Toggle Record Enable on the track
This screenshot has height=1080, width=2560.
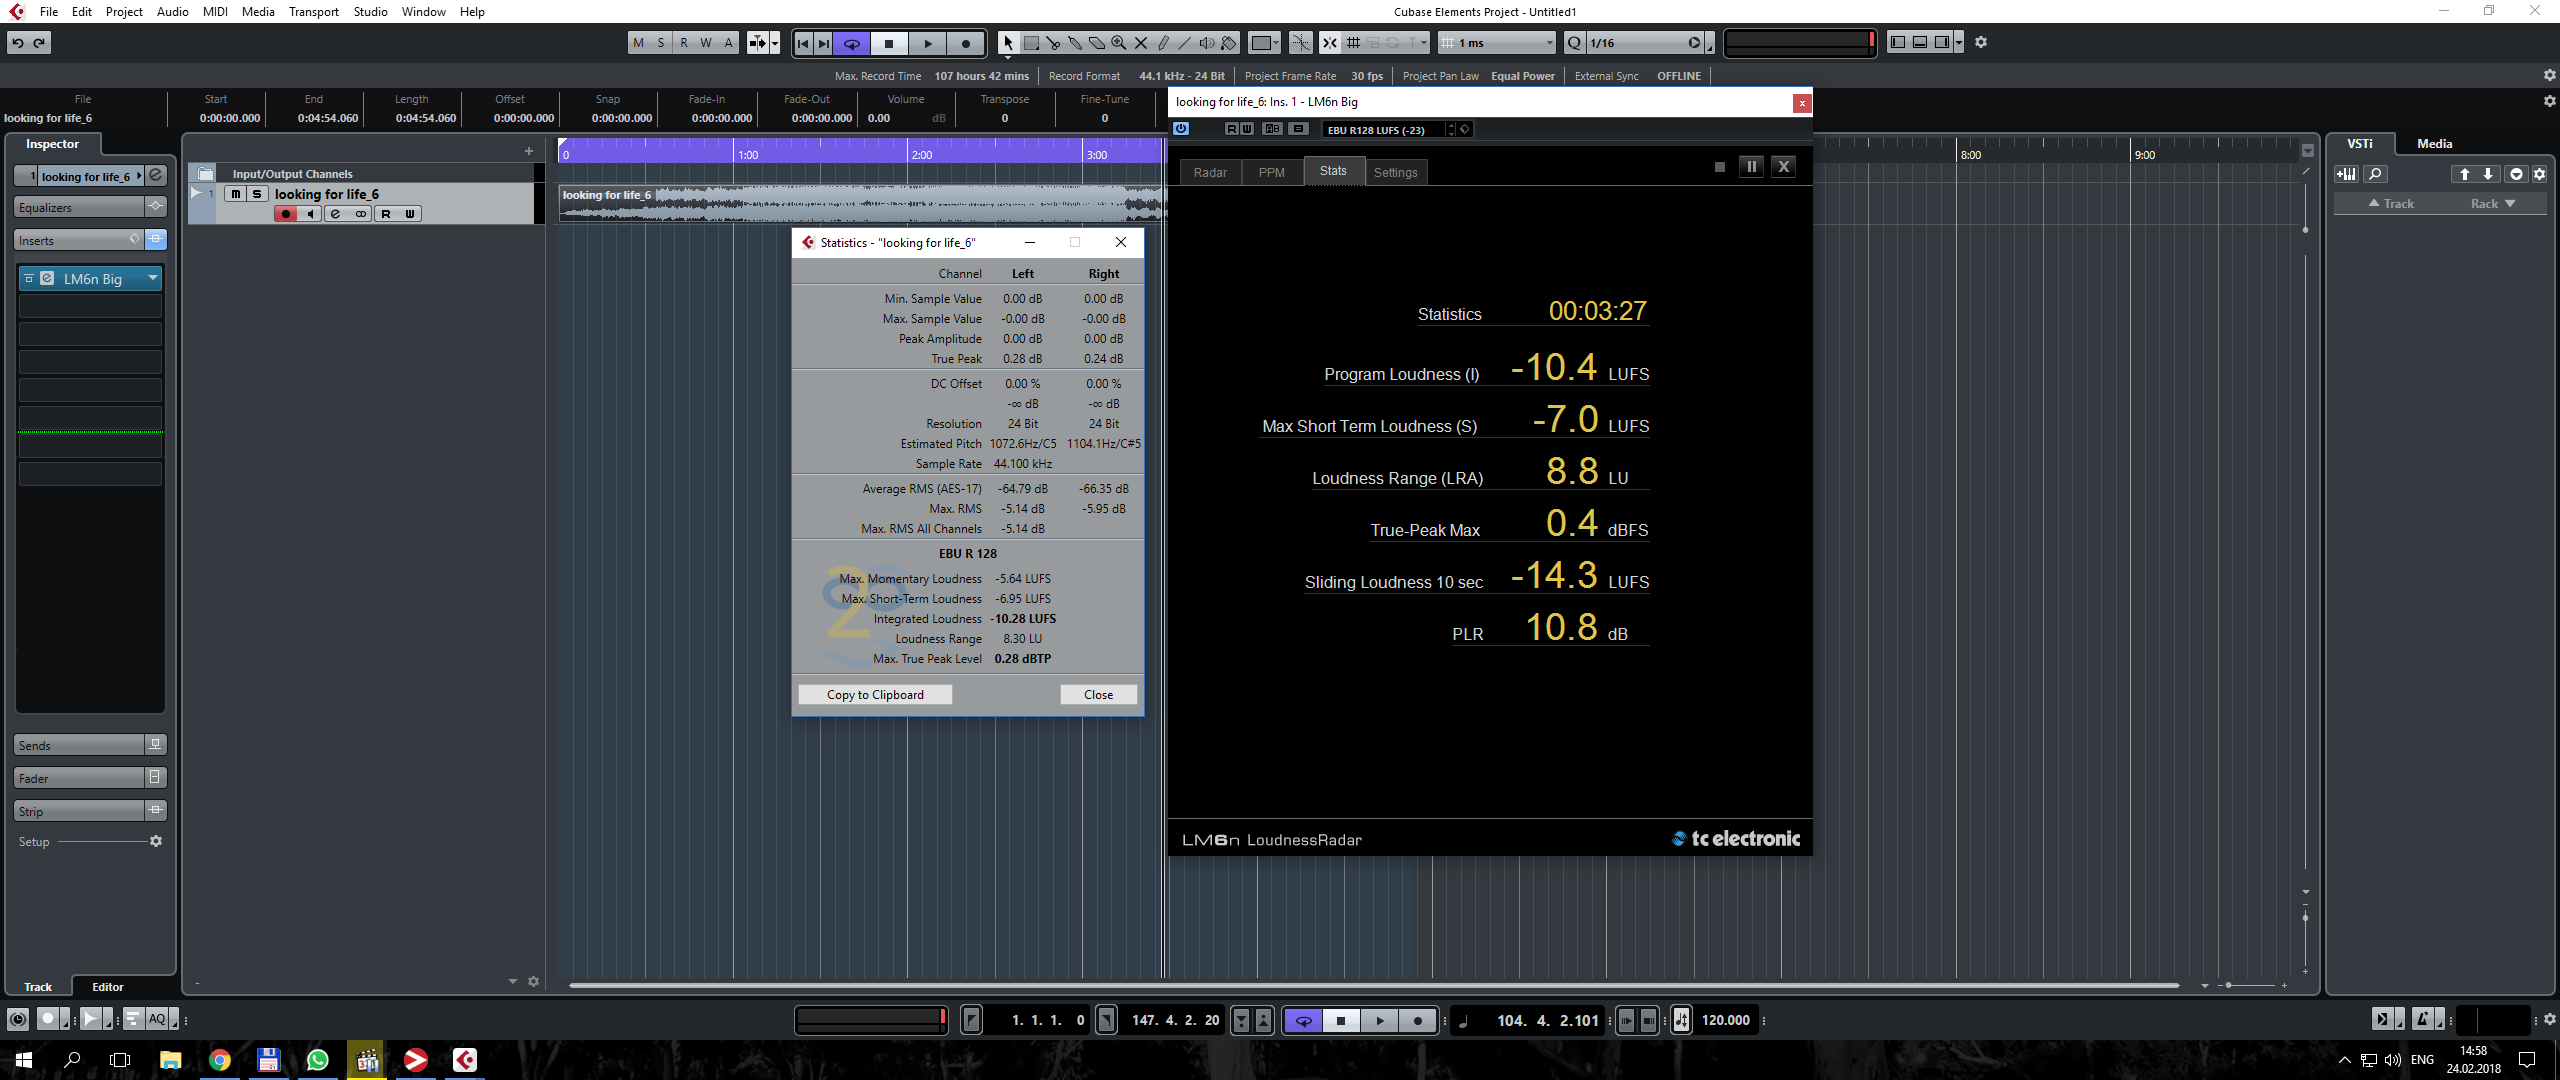(286, 214)
